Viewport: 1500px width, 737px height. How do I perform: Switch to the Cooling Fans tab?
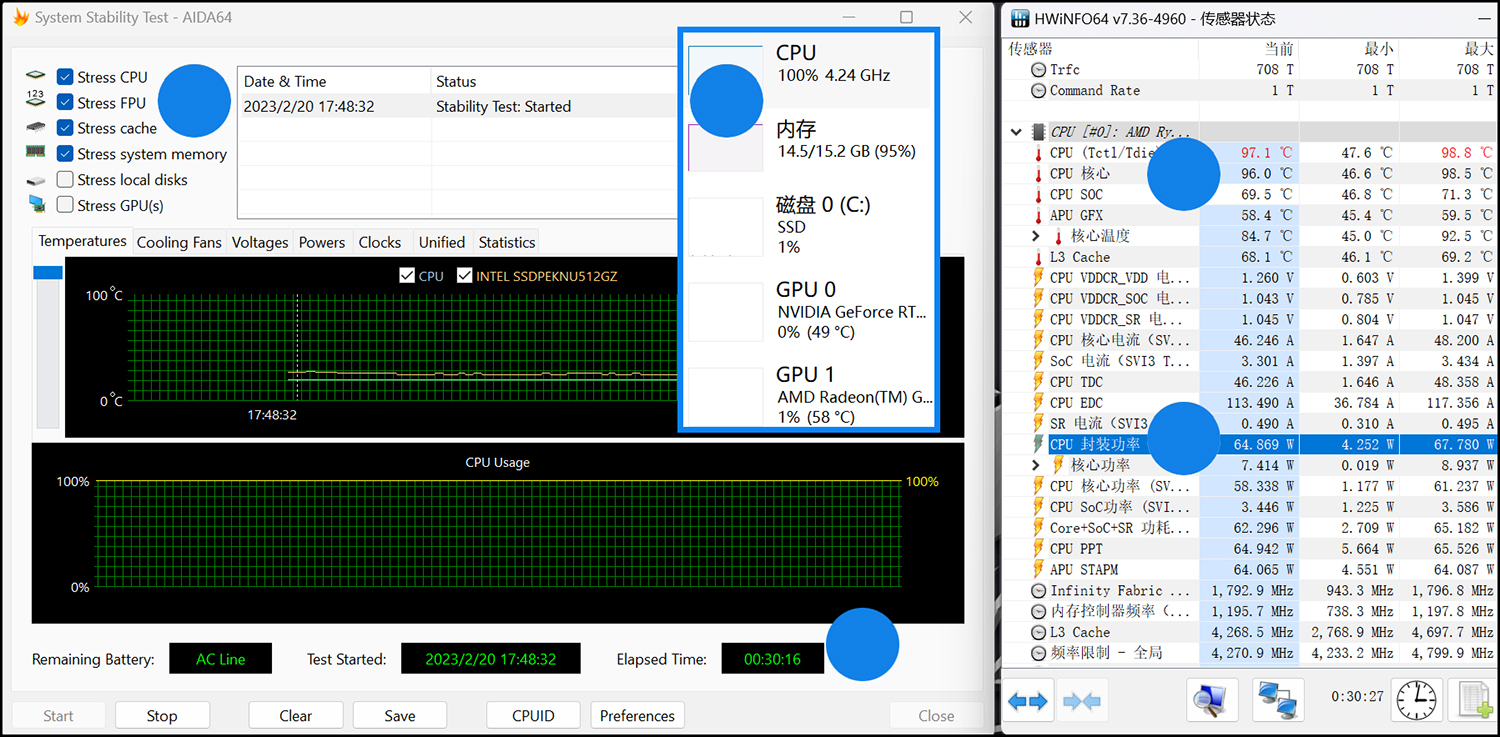point(179,242)
